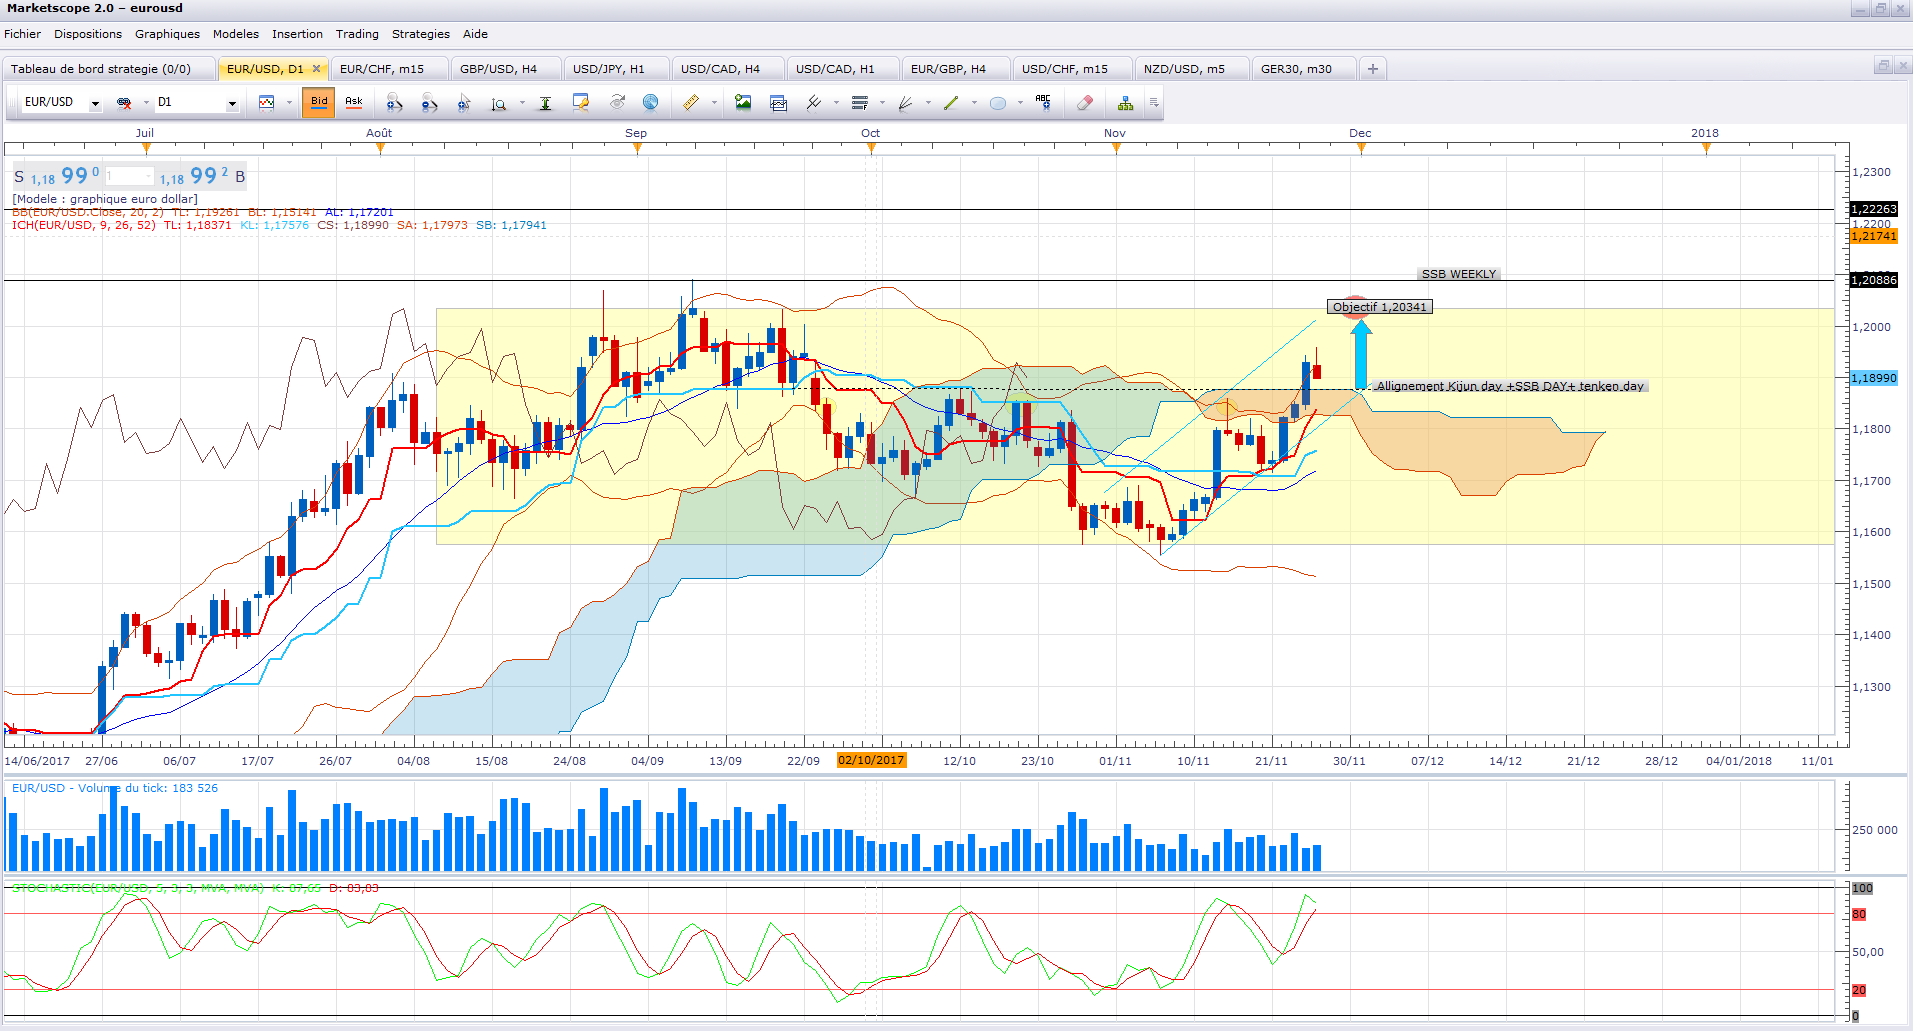Click the save chart image icon
1913x1031 pixels.
pos(743,102)
